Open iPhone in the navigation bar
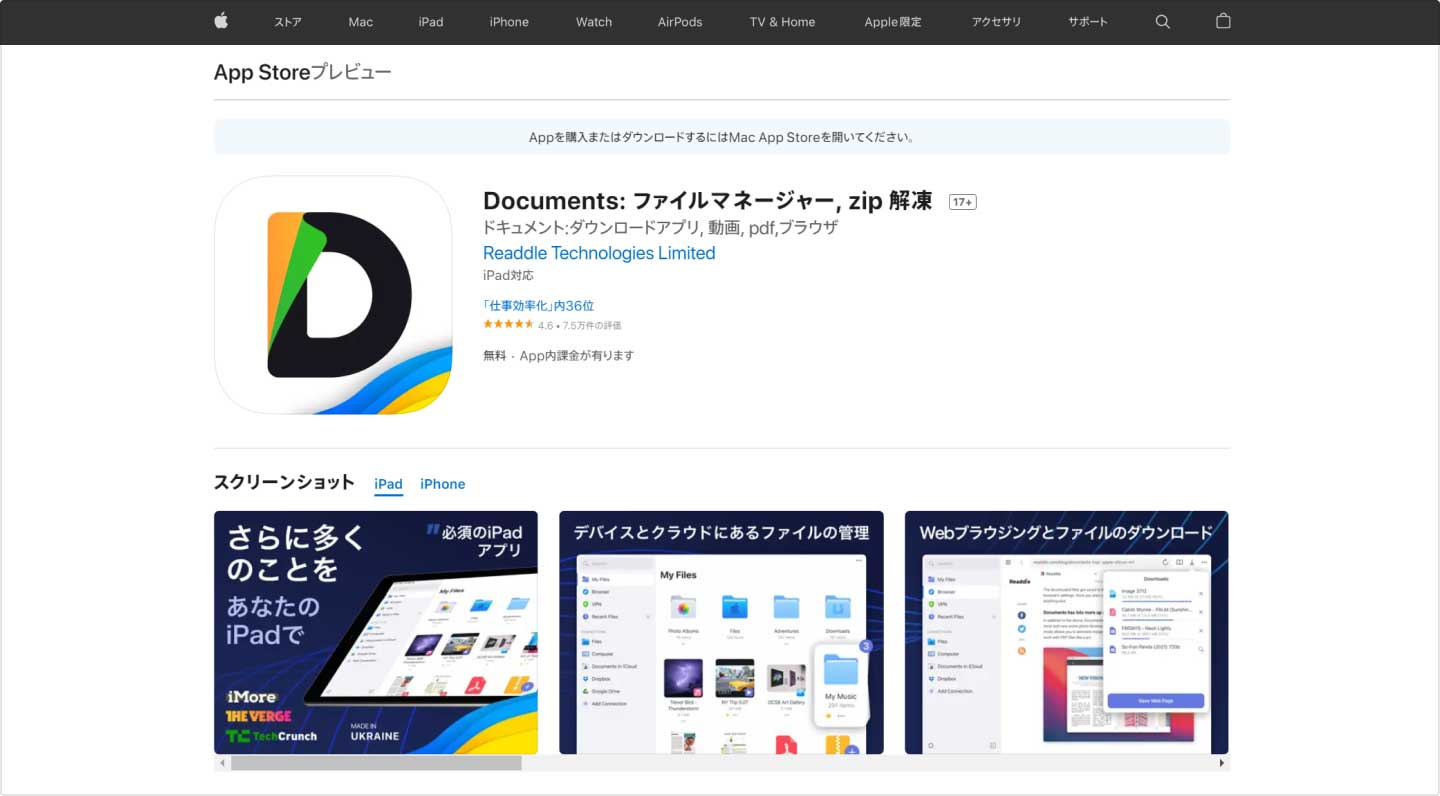 (509, 22)
